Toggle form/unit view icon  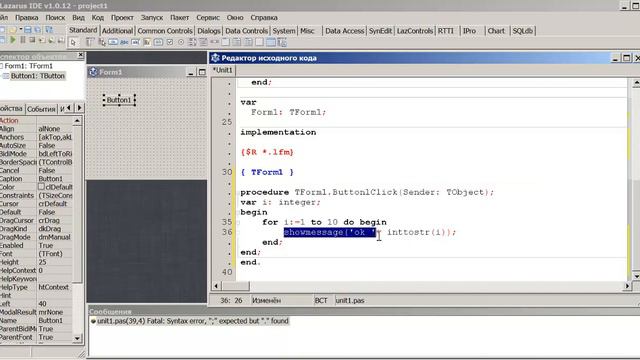click(x=49, y=30)
